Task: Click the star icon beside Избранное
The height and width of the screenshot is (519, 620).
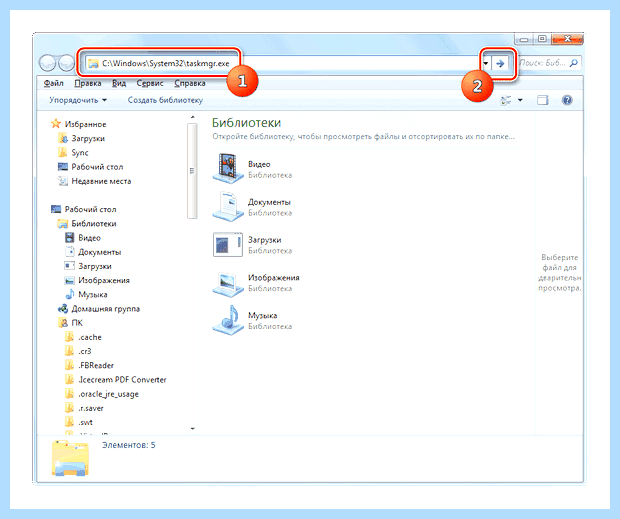Action: (56, 124)
